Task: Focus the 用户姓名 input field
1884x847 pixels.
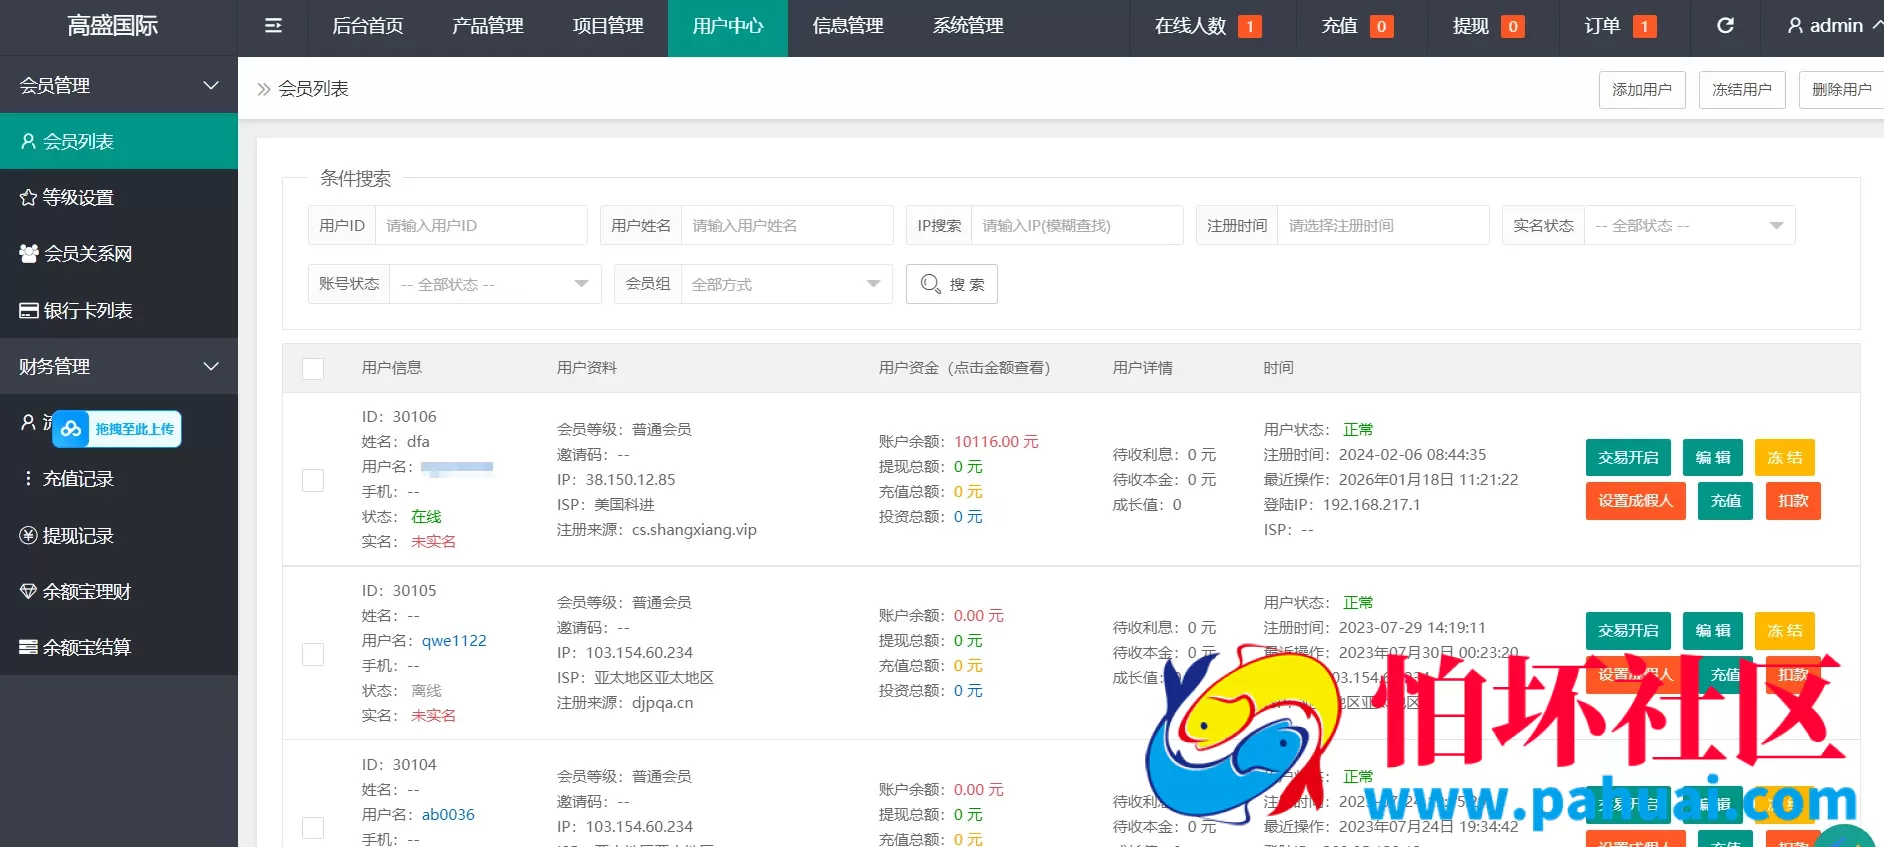Action: (787, 226)
